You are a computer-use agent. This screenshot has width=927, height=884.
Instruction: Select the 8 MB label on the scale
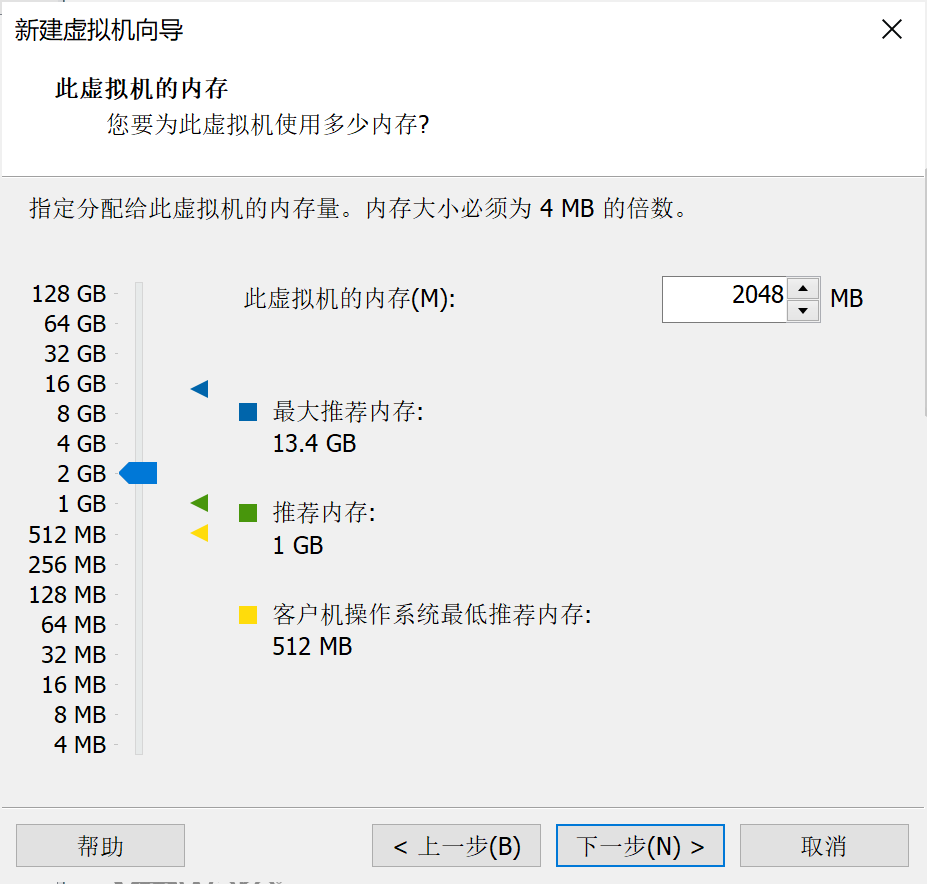point(80,714)
